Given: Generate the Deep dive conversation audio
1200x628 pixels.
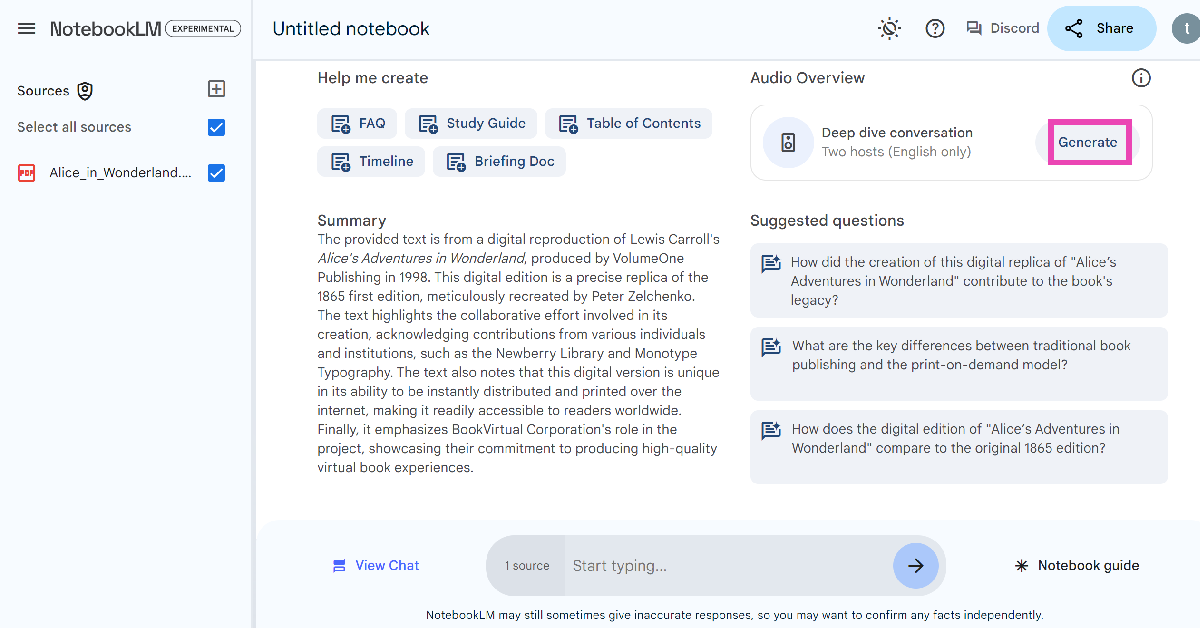Looking at the screenshot, I should point(1087,143).
